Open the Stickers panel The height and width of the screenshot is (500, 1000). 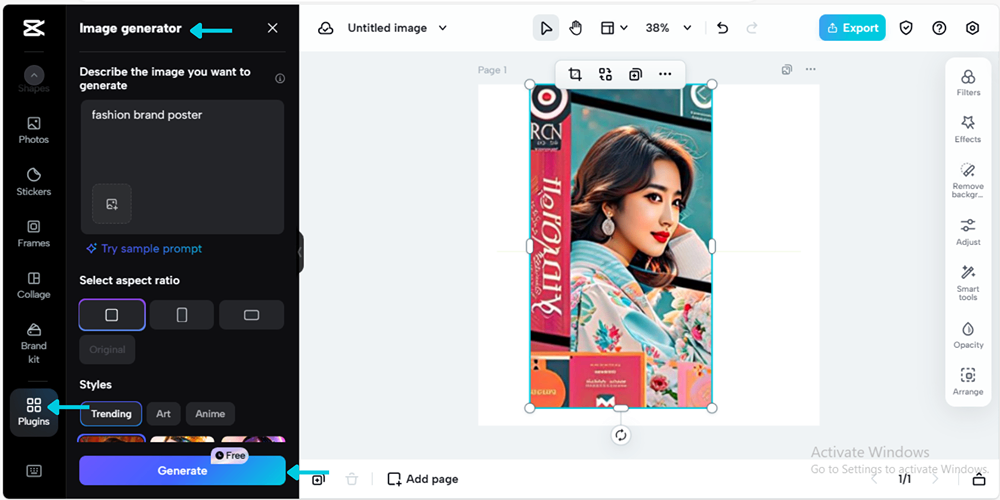[x=34, y=182]
